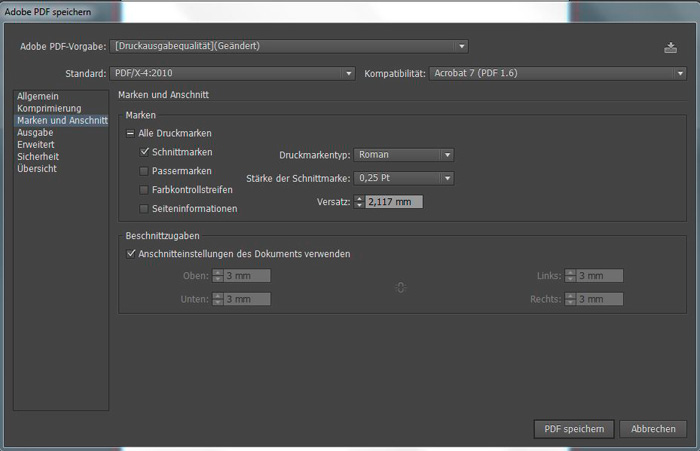
Task: Click the Oben bleed value field
Action: coord(247,276)
